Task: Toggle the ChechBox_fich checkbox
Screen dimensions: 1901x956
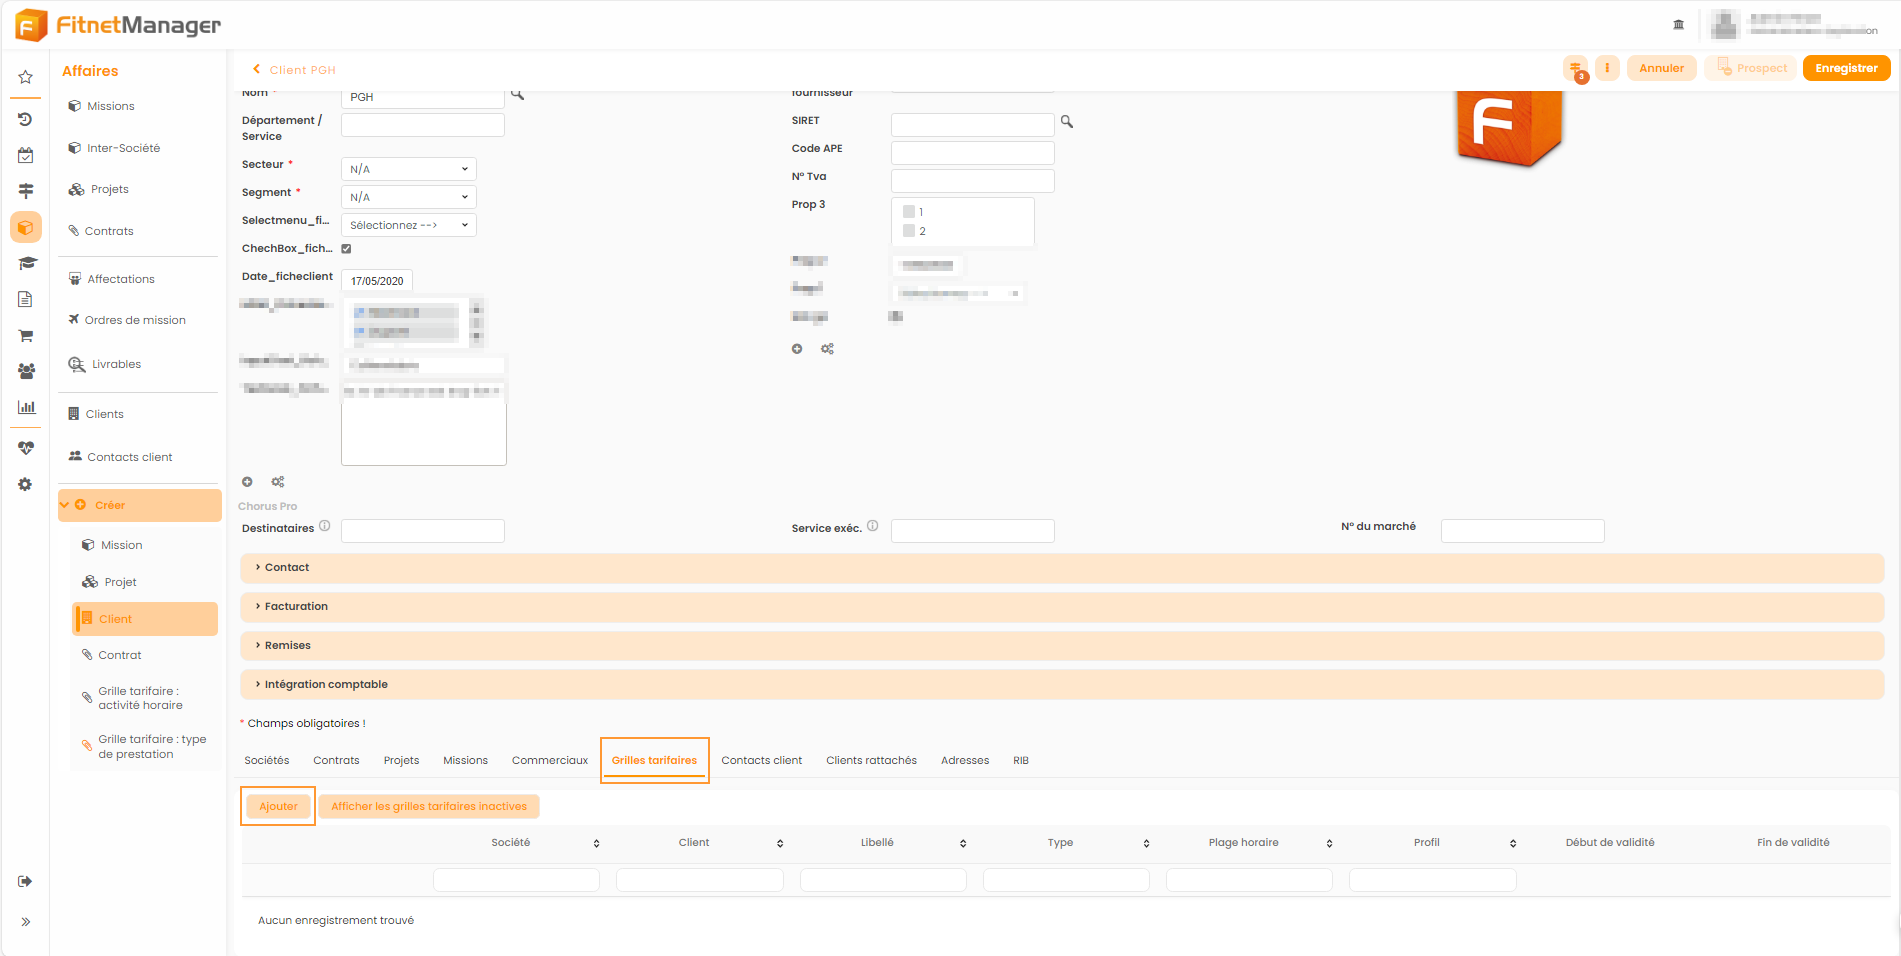Action: tap(347, 249)
